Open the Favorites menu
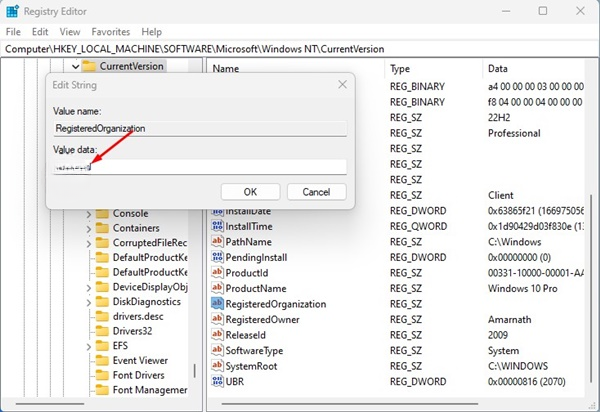Viewport: 600px width, 412px height. (x=111, y=32)
